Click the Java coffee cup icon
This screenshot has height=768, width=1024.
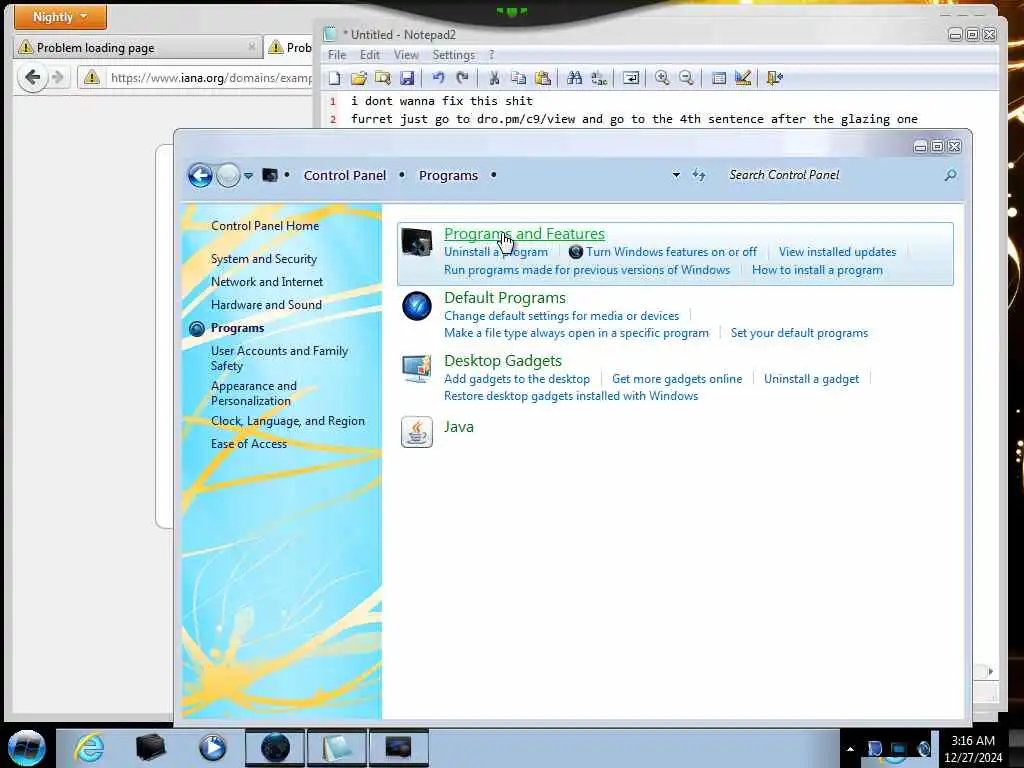tap(417, 432)
